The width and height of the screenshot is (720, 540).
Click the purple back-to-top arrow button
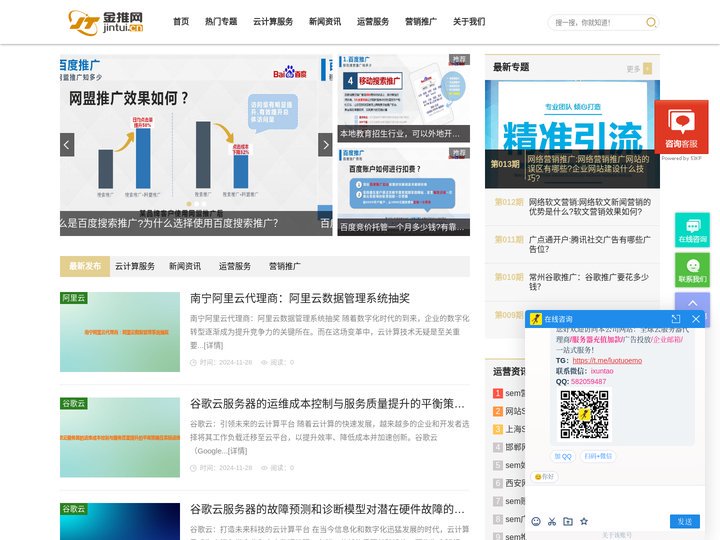coord(692,304)
